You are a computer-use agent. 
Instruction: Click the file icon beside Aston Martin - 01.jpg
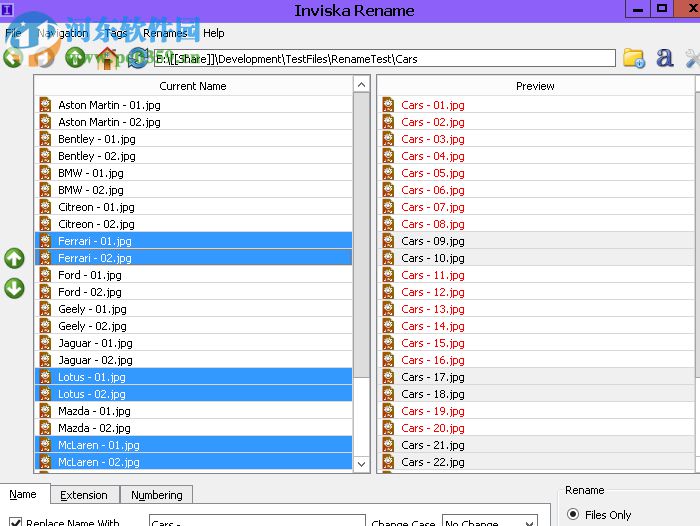point(45,104)
